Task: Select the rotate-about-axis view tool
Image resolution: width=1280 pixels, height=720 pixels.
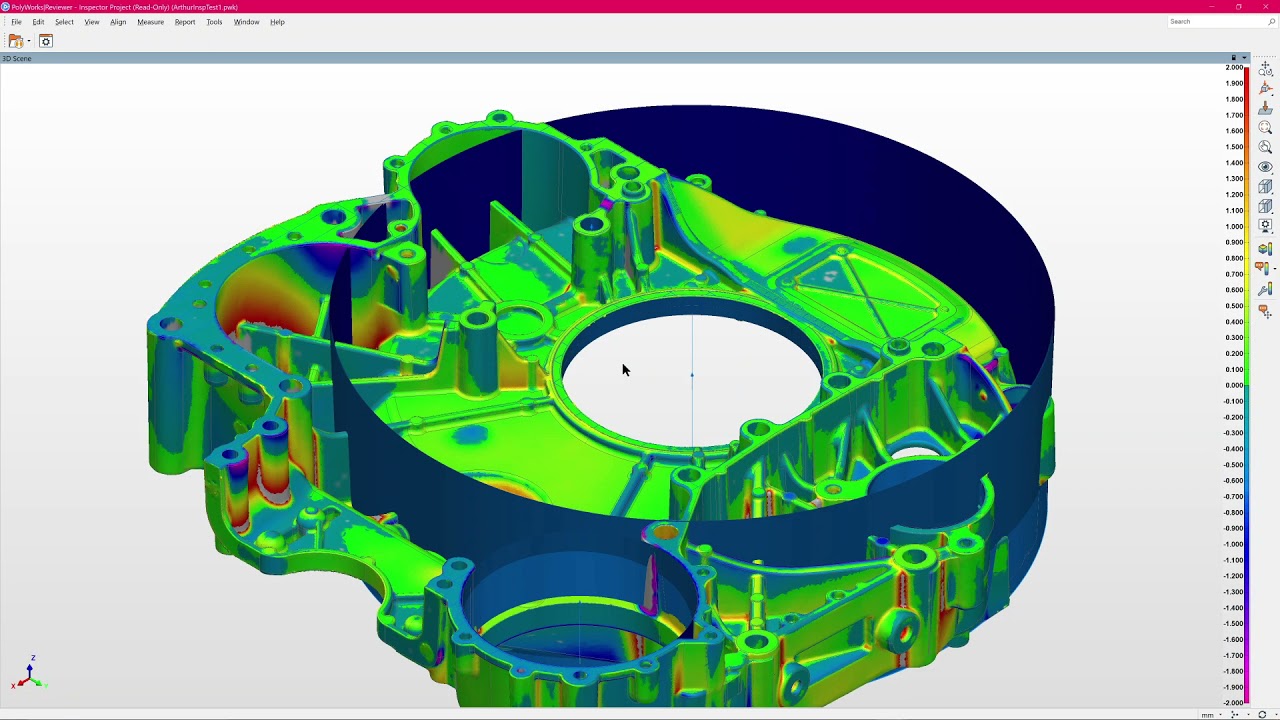Action: pyautogui.click(x=1265, y=89)
